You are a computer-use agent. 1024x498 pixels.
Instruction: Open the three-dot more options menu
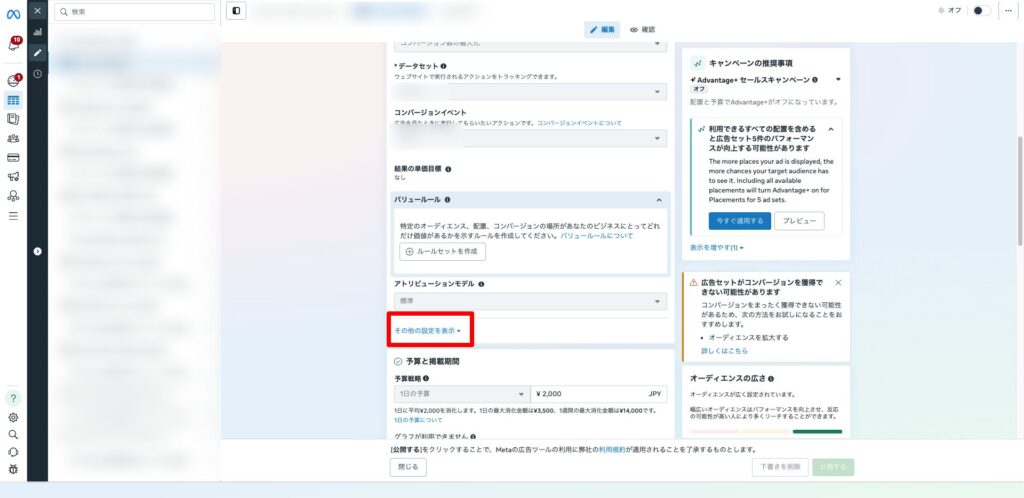tap(1008, 10)
